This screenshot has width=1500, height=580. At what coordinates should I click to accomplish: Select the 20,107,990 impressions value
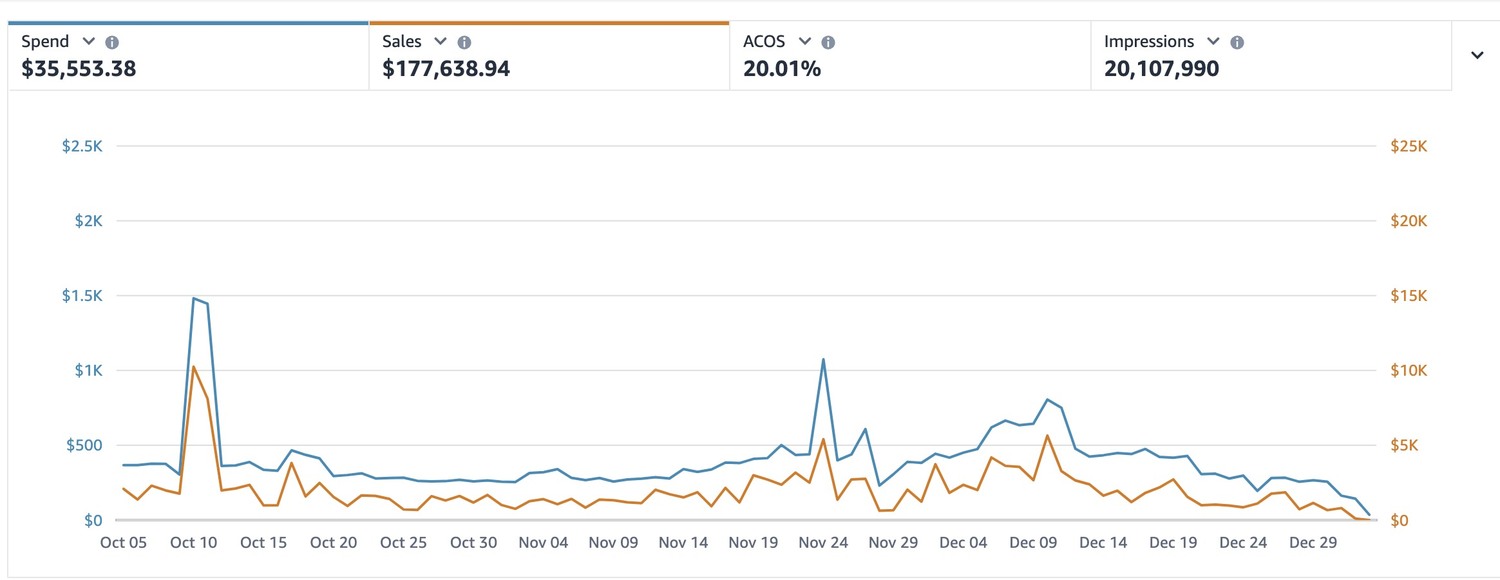1161,69
